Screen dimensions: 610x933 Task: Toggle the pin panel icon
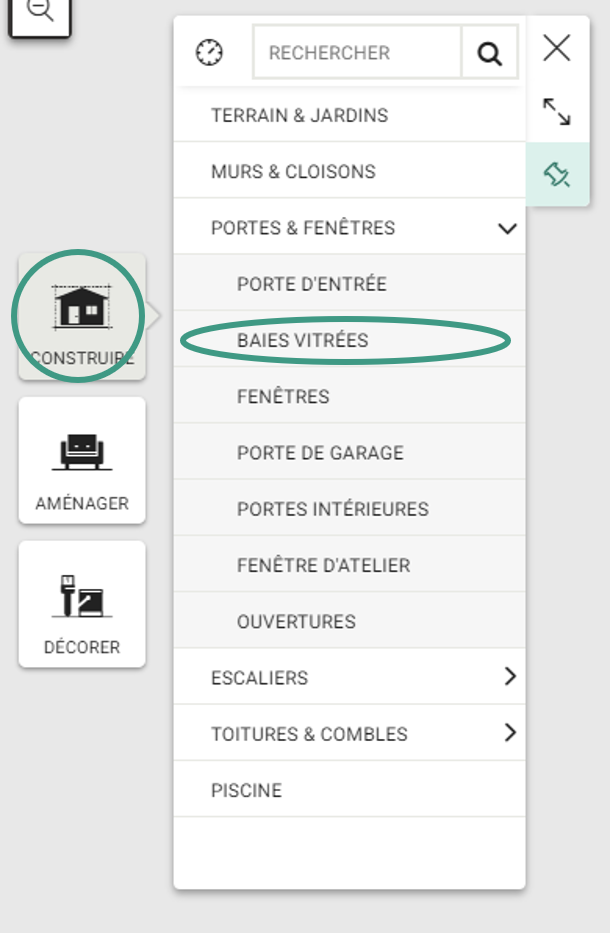coord(557,174)
